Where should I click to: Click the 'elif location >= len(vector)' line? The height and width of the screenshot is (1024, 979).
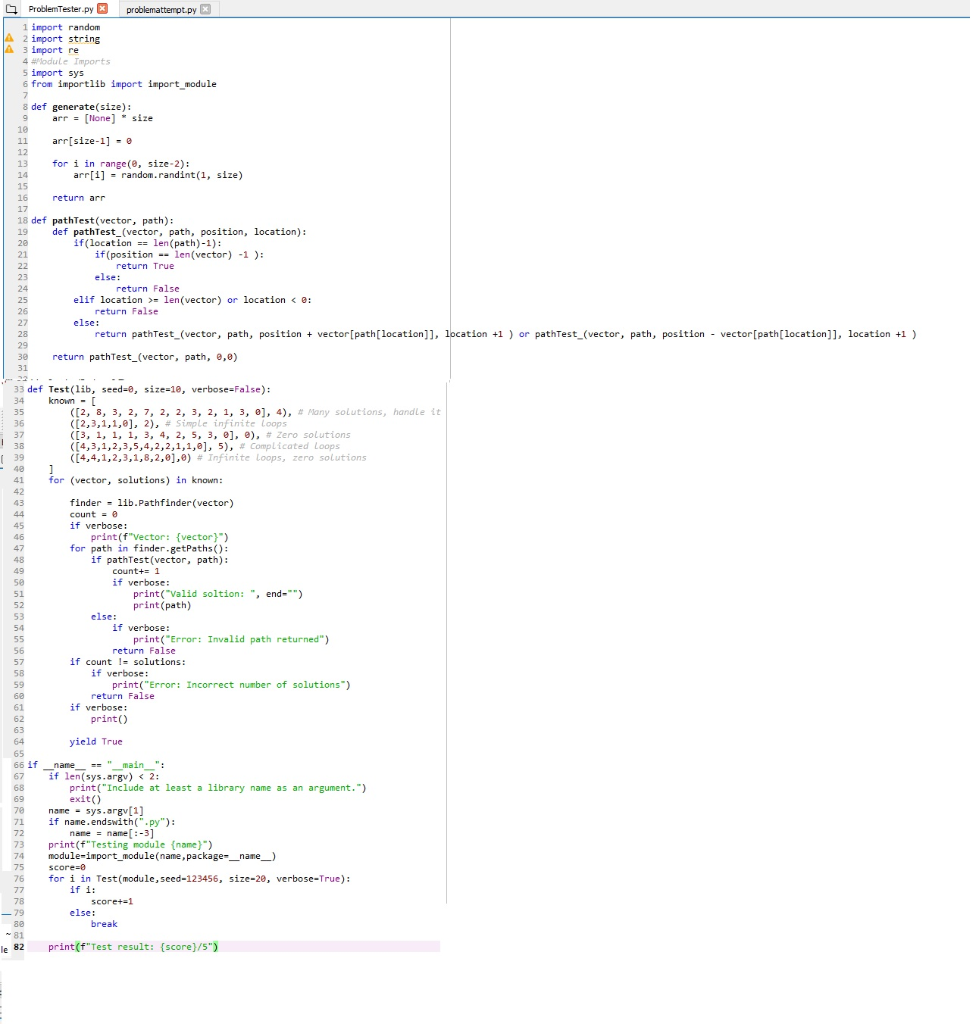click(193, 300)
